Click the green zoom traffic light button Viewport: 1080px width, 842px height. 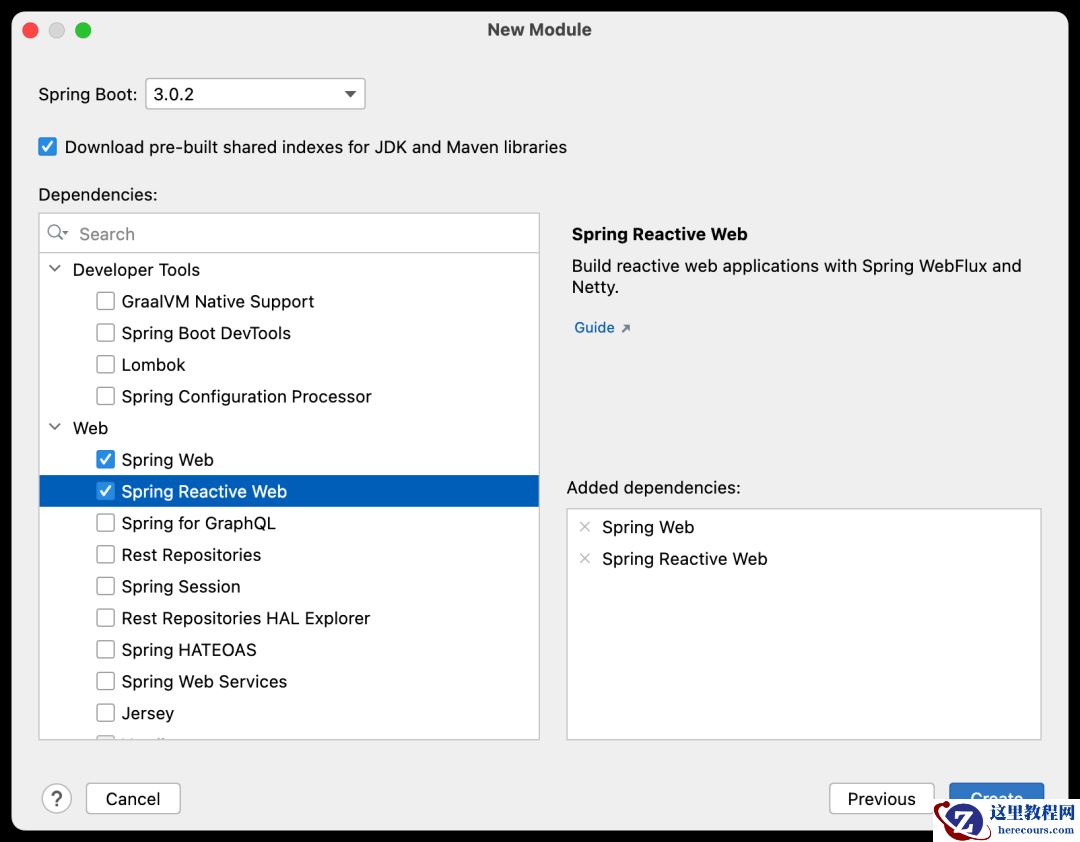pos(83,30)
